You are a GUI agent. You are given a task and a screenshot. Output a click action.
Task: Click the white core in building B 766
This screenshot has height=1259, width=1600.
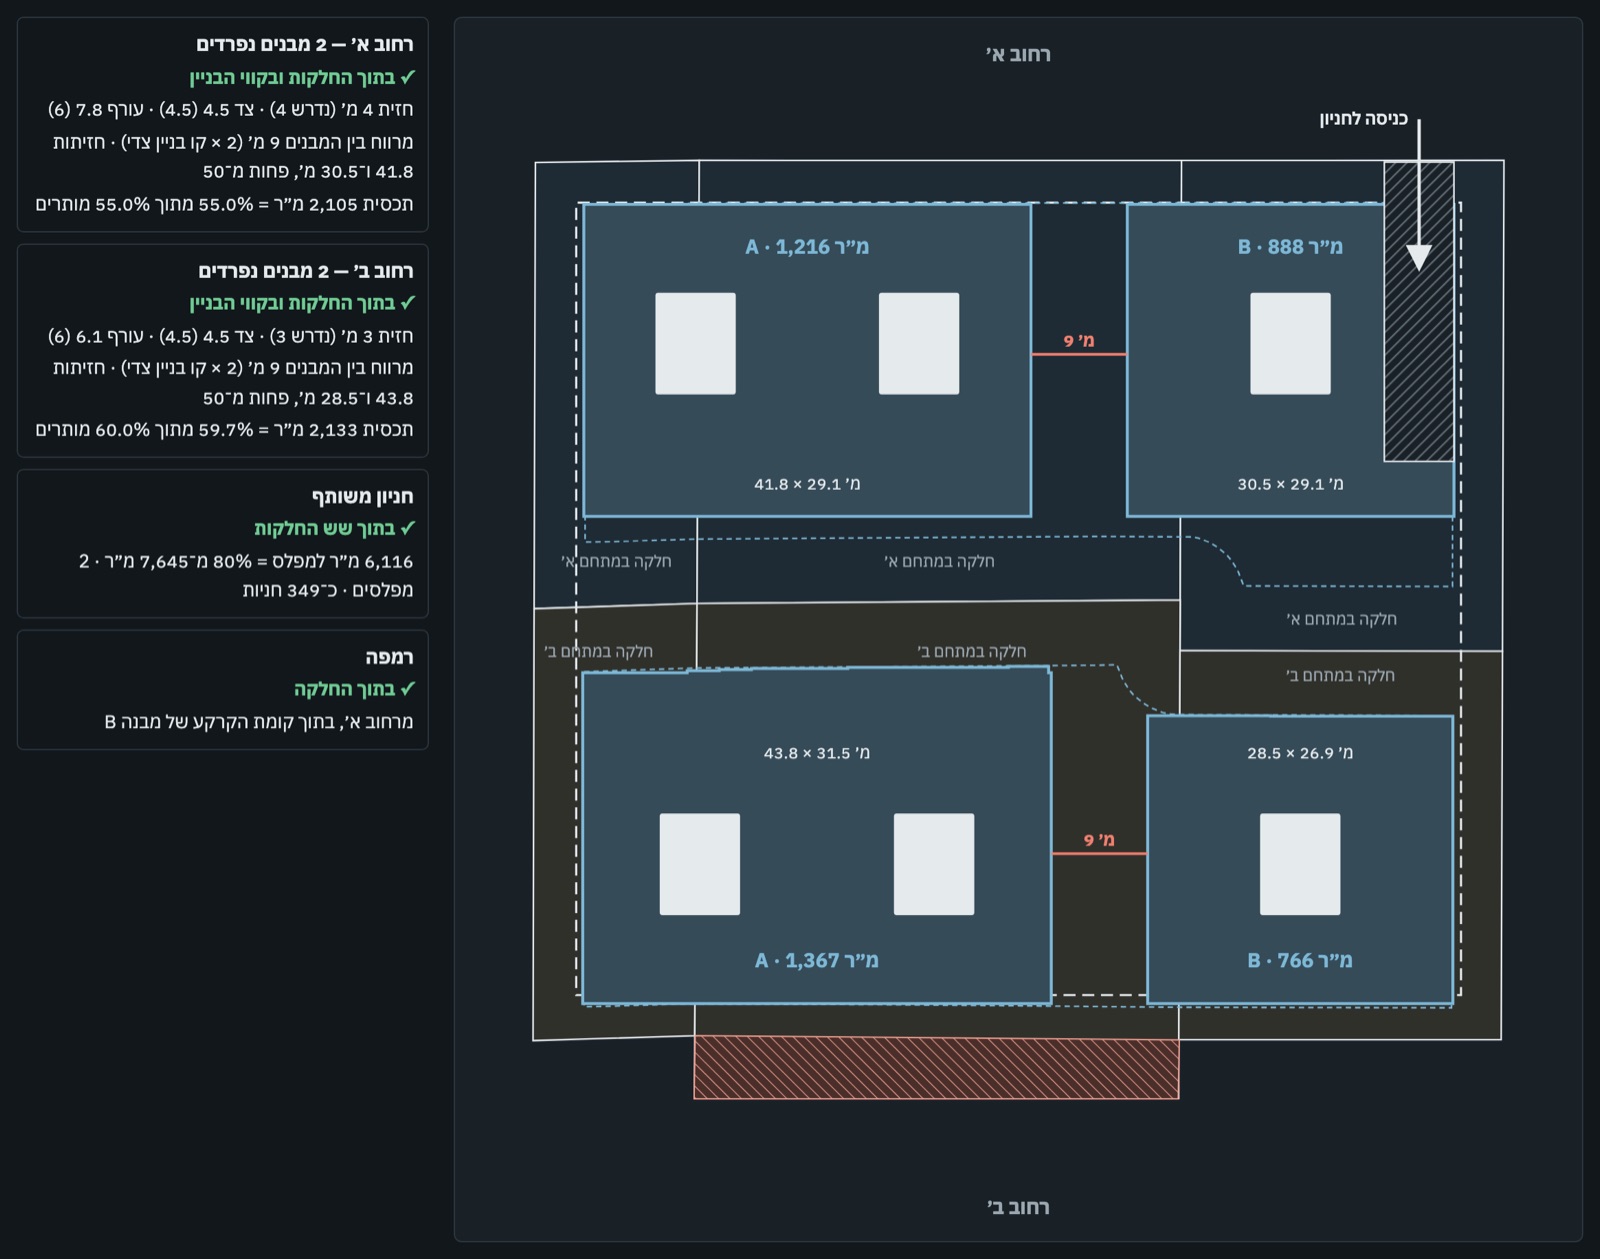click(x=1299, y=864)
